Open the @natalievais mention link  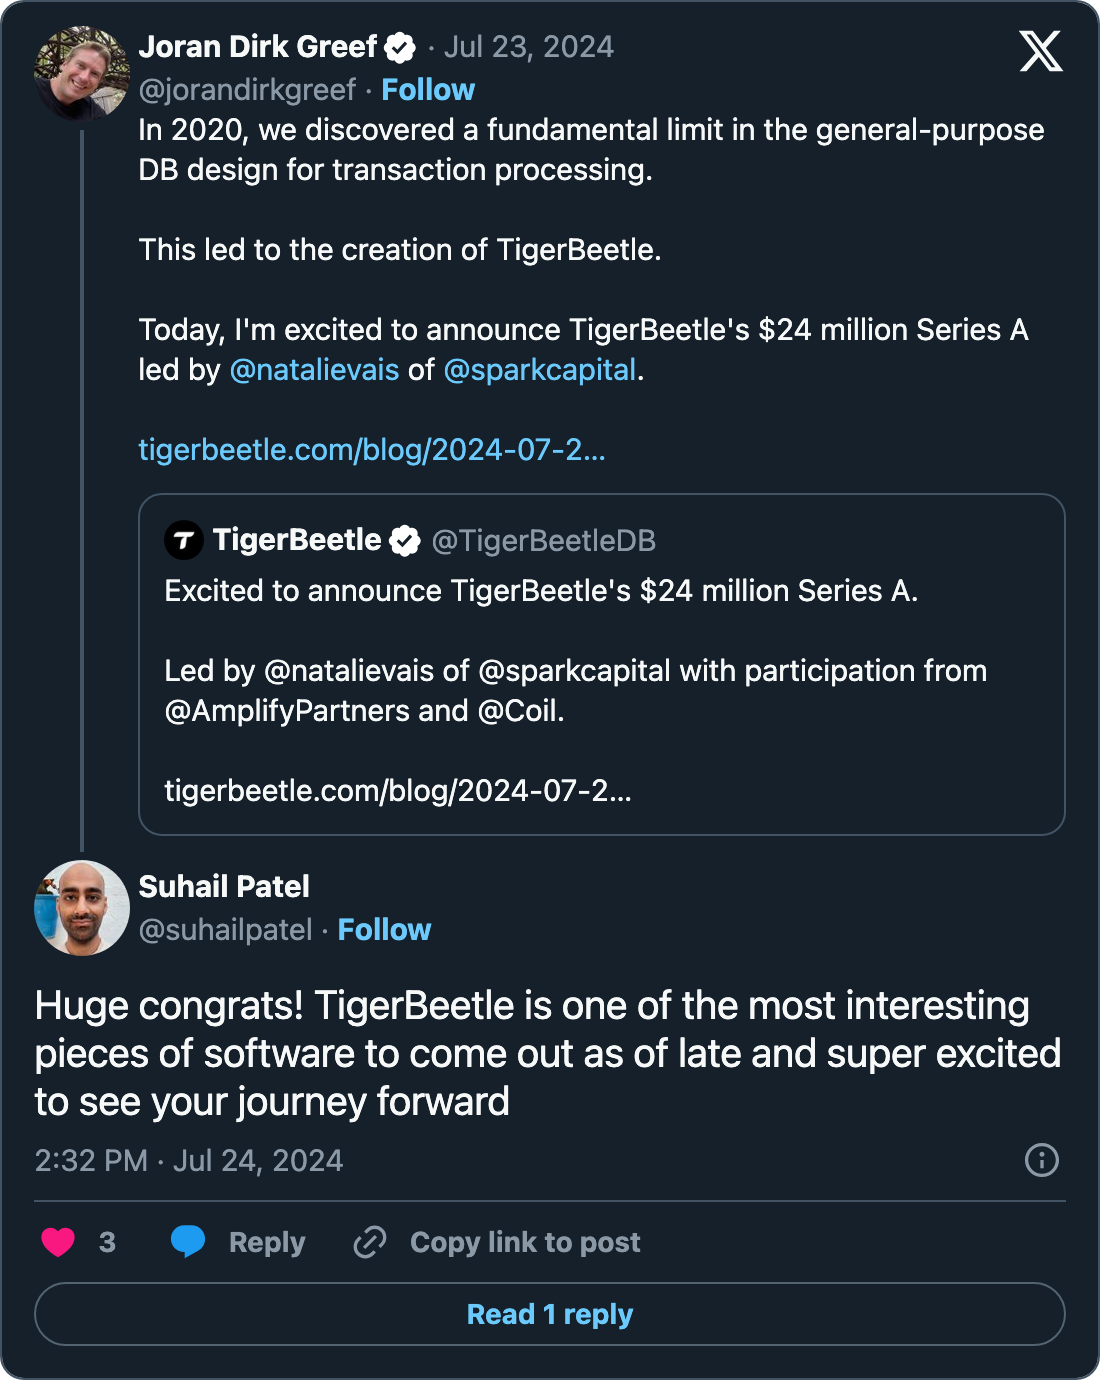point(315,370)
